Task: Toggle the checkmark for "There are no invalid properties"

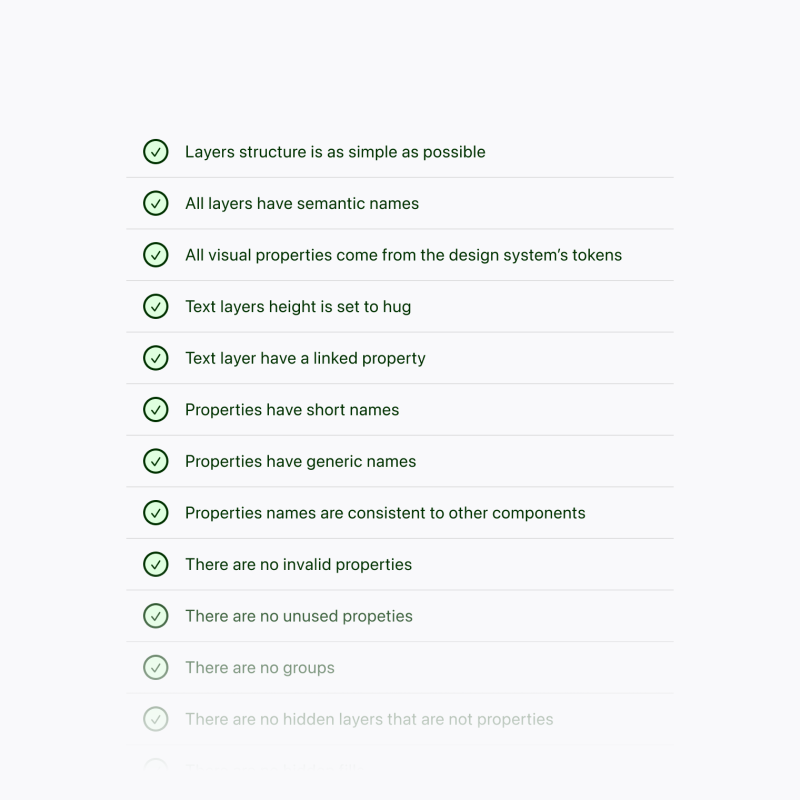Action: point(156,564)
